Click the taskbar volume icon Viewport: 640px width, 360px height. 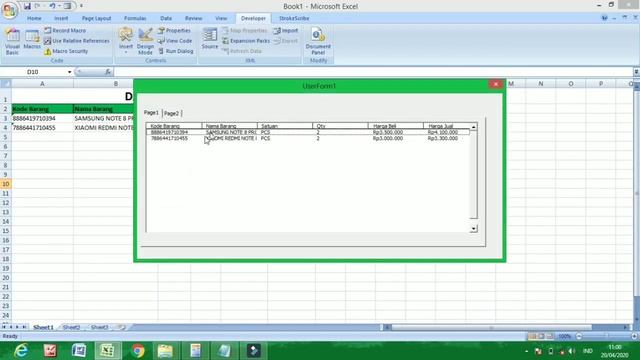pyautogui.click(x=571, y=351)
